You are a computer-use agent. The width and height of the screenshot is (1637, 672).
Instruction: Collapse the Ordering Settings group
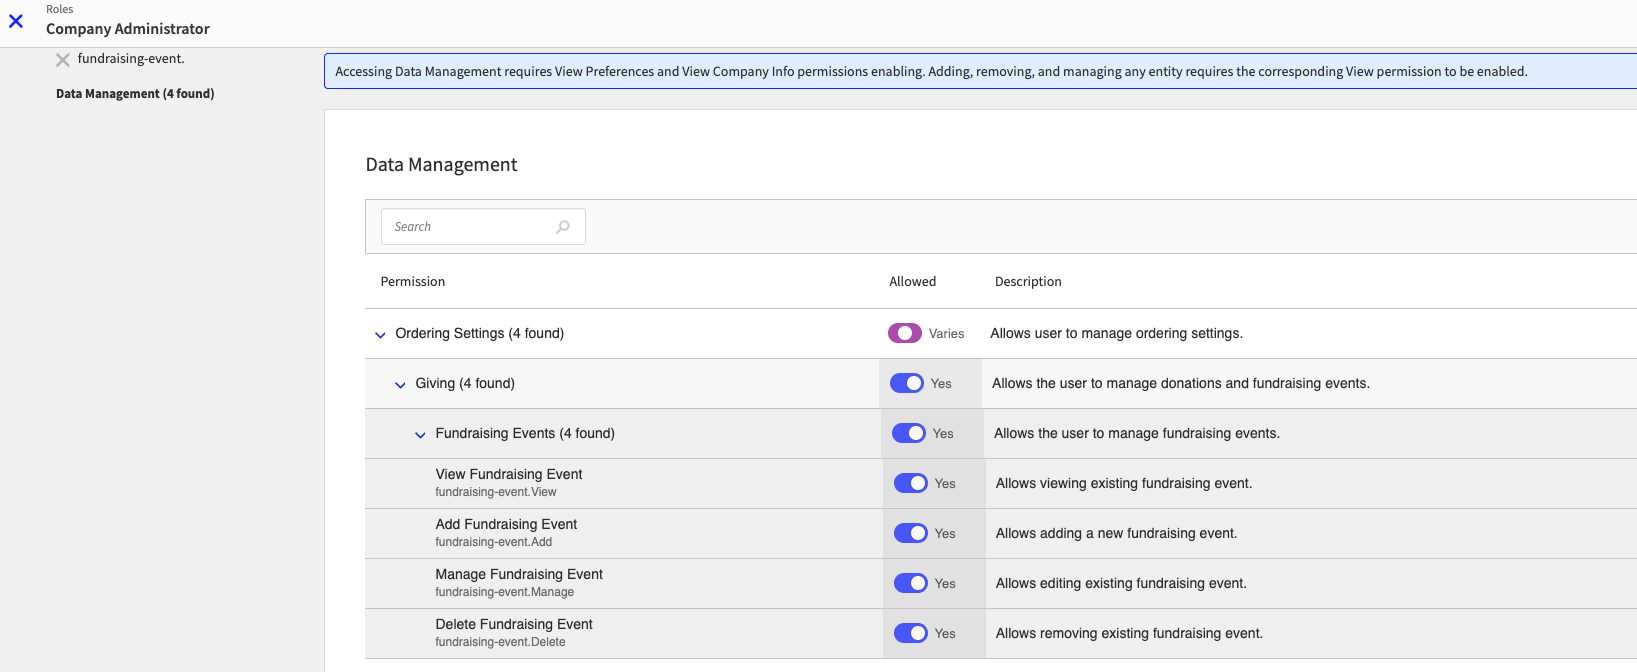click(x=380, y=335)
